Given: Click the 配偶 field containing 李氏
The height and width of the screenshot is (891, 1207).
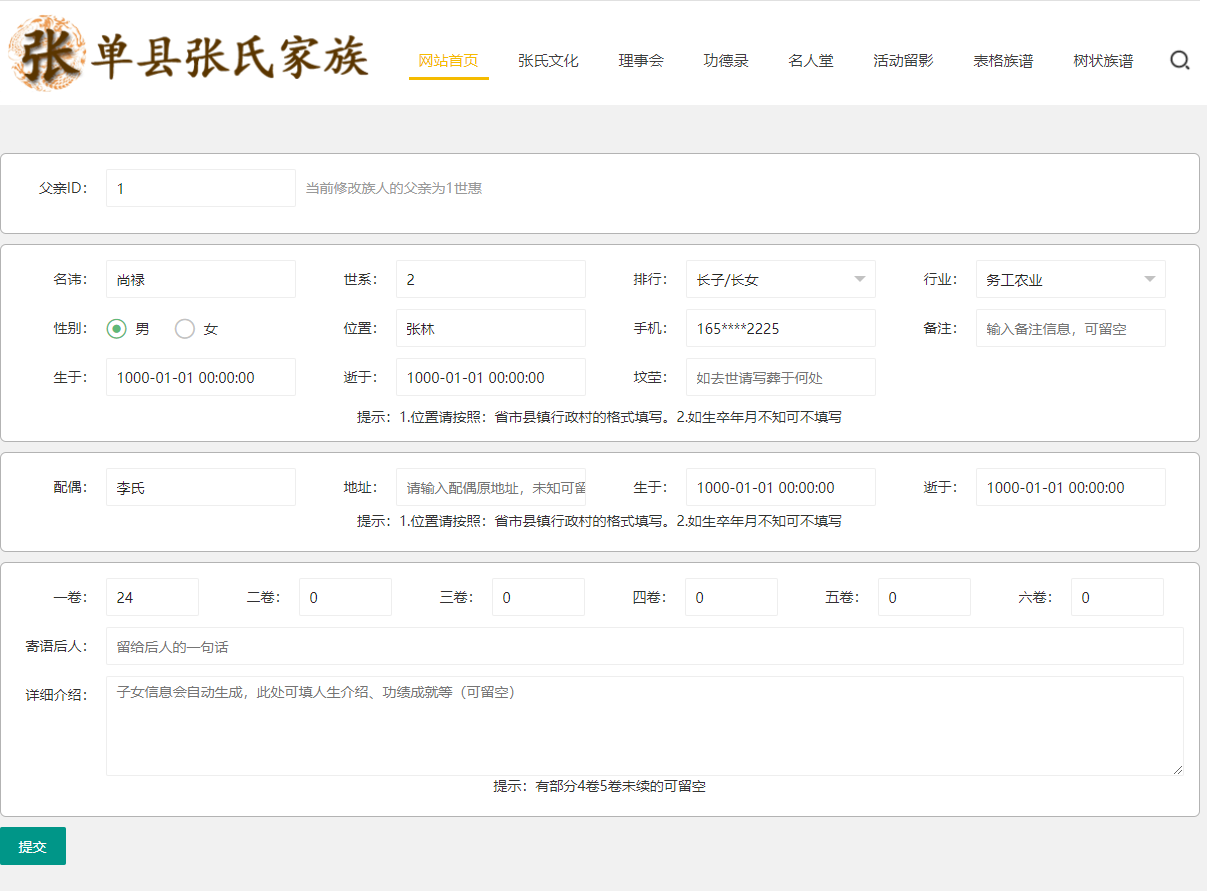Looking at the screenshot, I should [201, 487].
